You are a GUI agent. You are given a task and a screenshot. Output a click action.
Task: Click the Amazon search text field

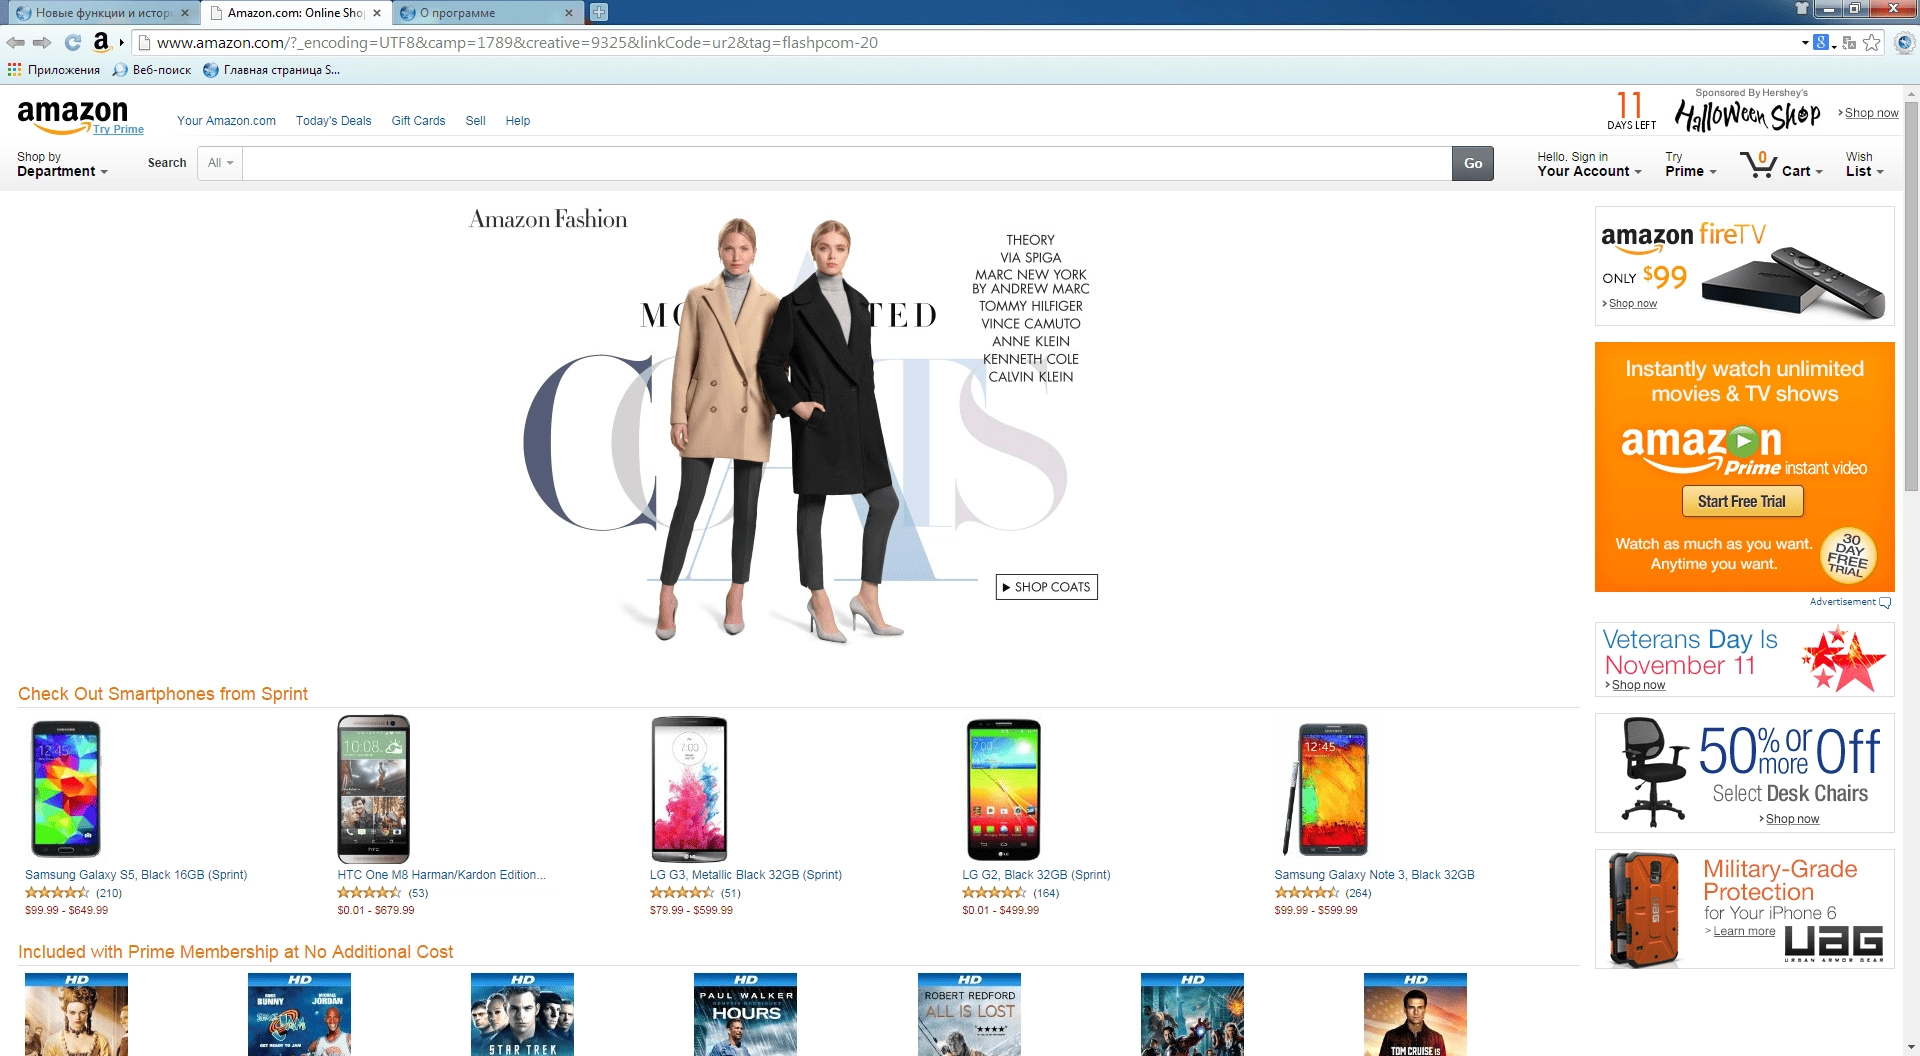click(x=847, y=163)
